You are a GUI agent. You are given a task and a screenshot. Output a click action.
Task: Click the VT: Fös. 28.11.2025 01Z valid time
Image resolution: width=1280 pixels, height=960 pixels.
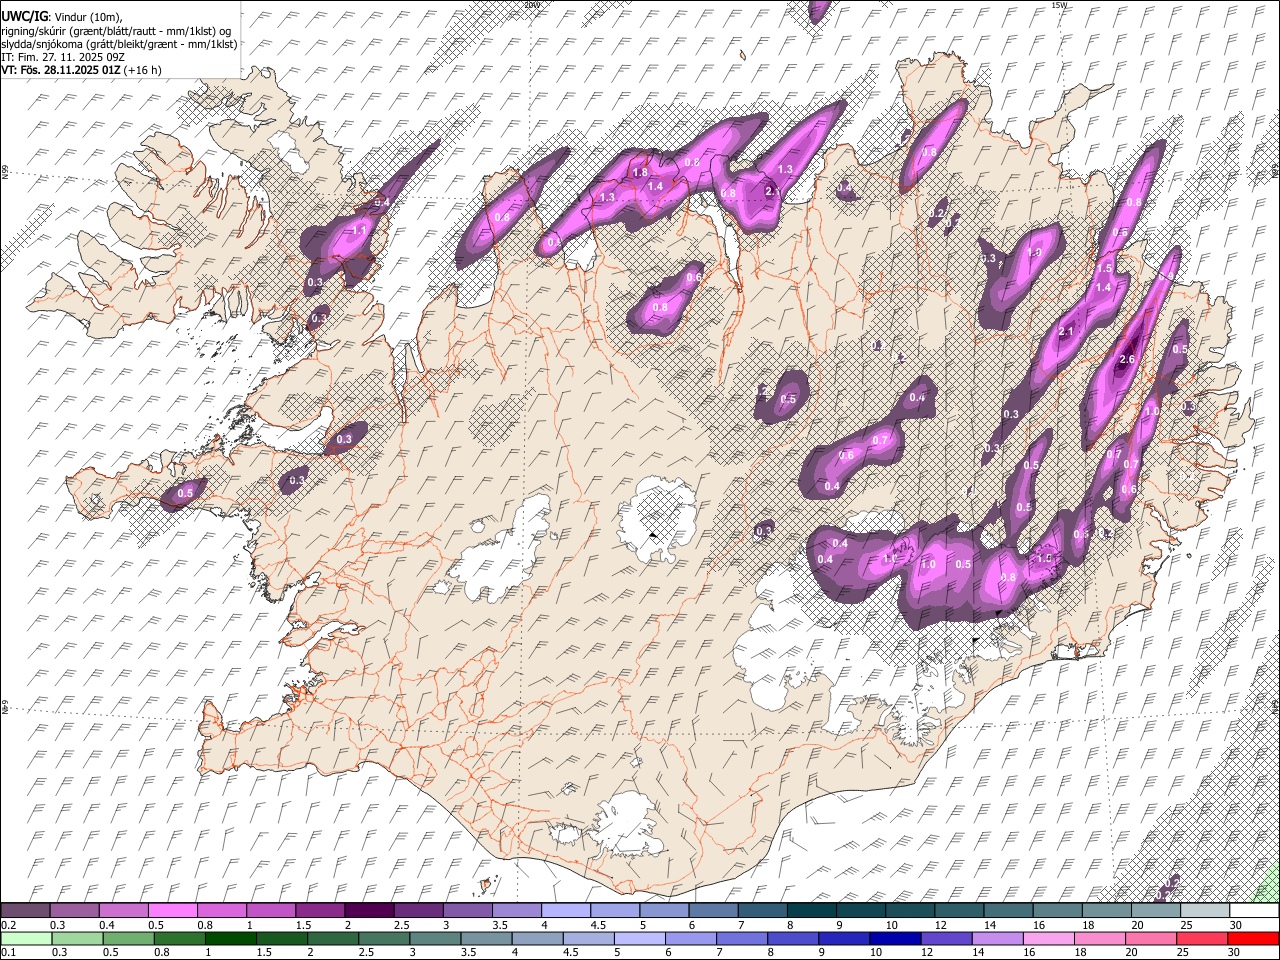(61, 70)
